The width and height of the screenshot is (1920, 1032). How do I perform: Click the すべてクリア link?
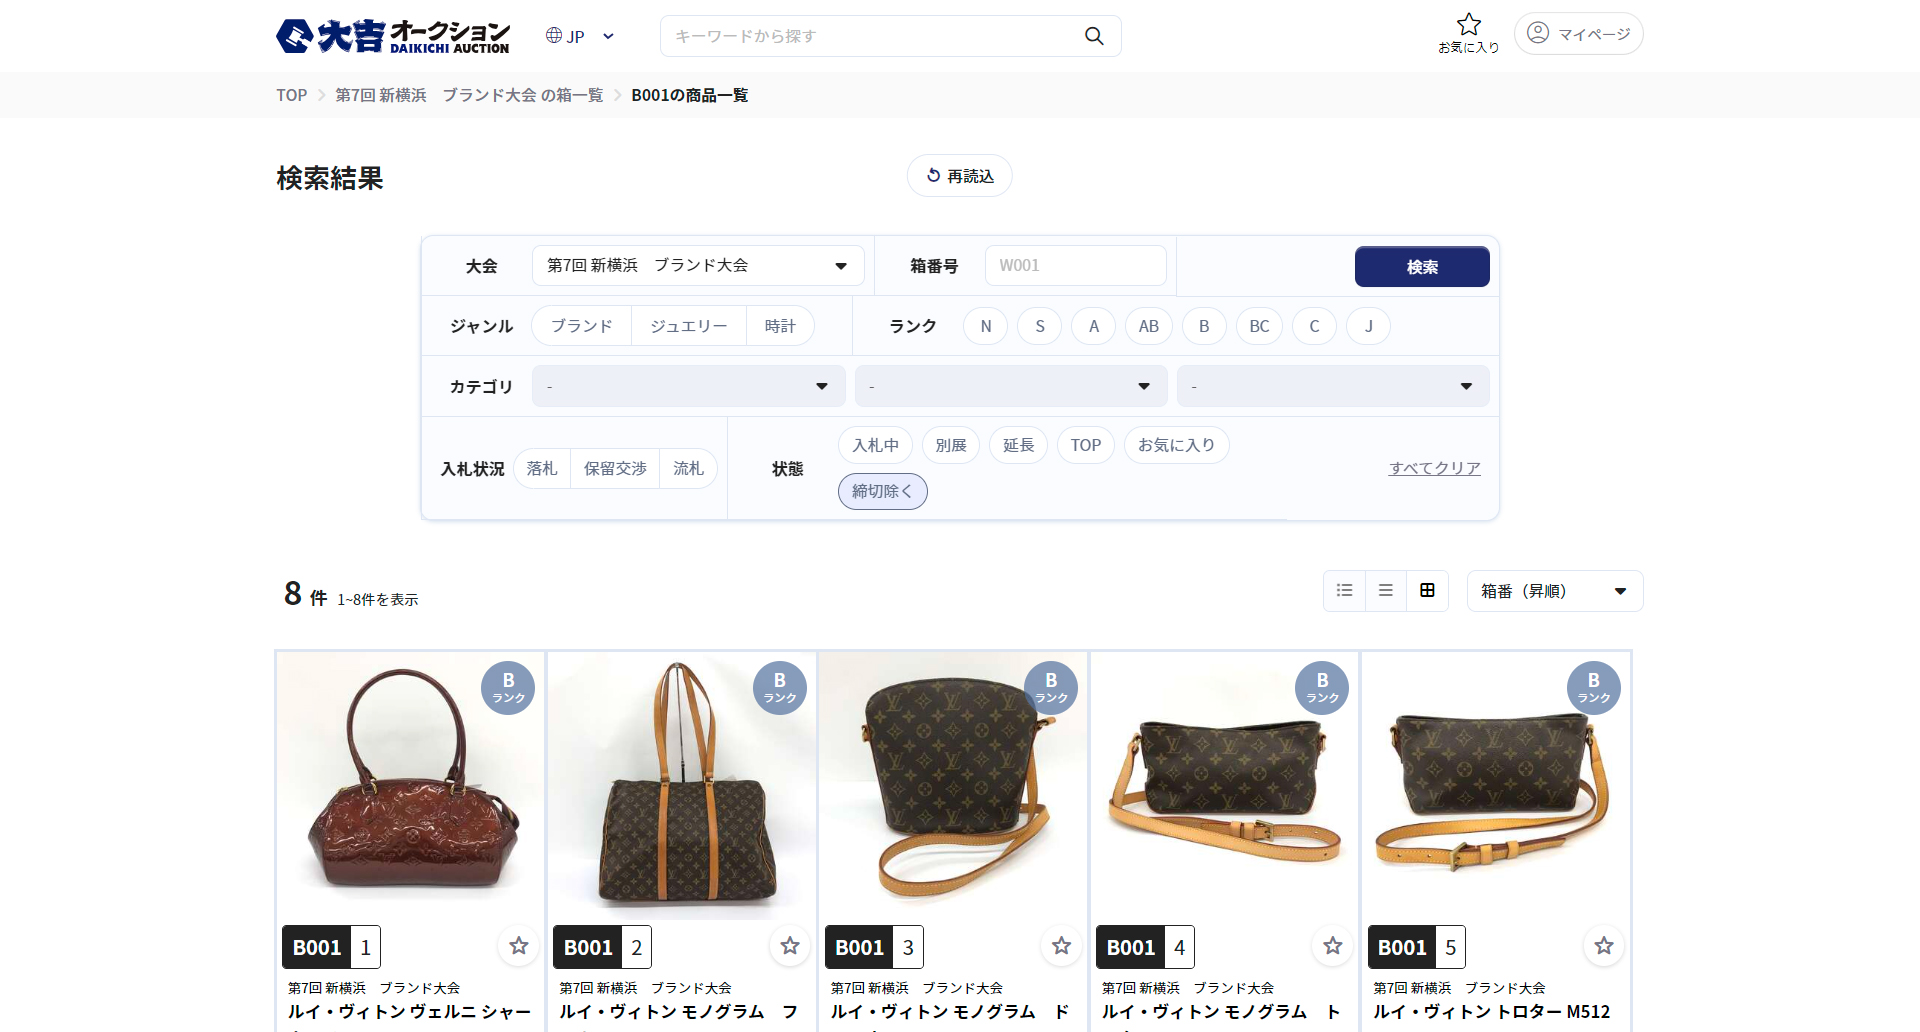tap(1435, 468)
